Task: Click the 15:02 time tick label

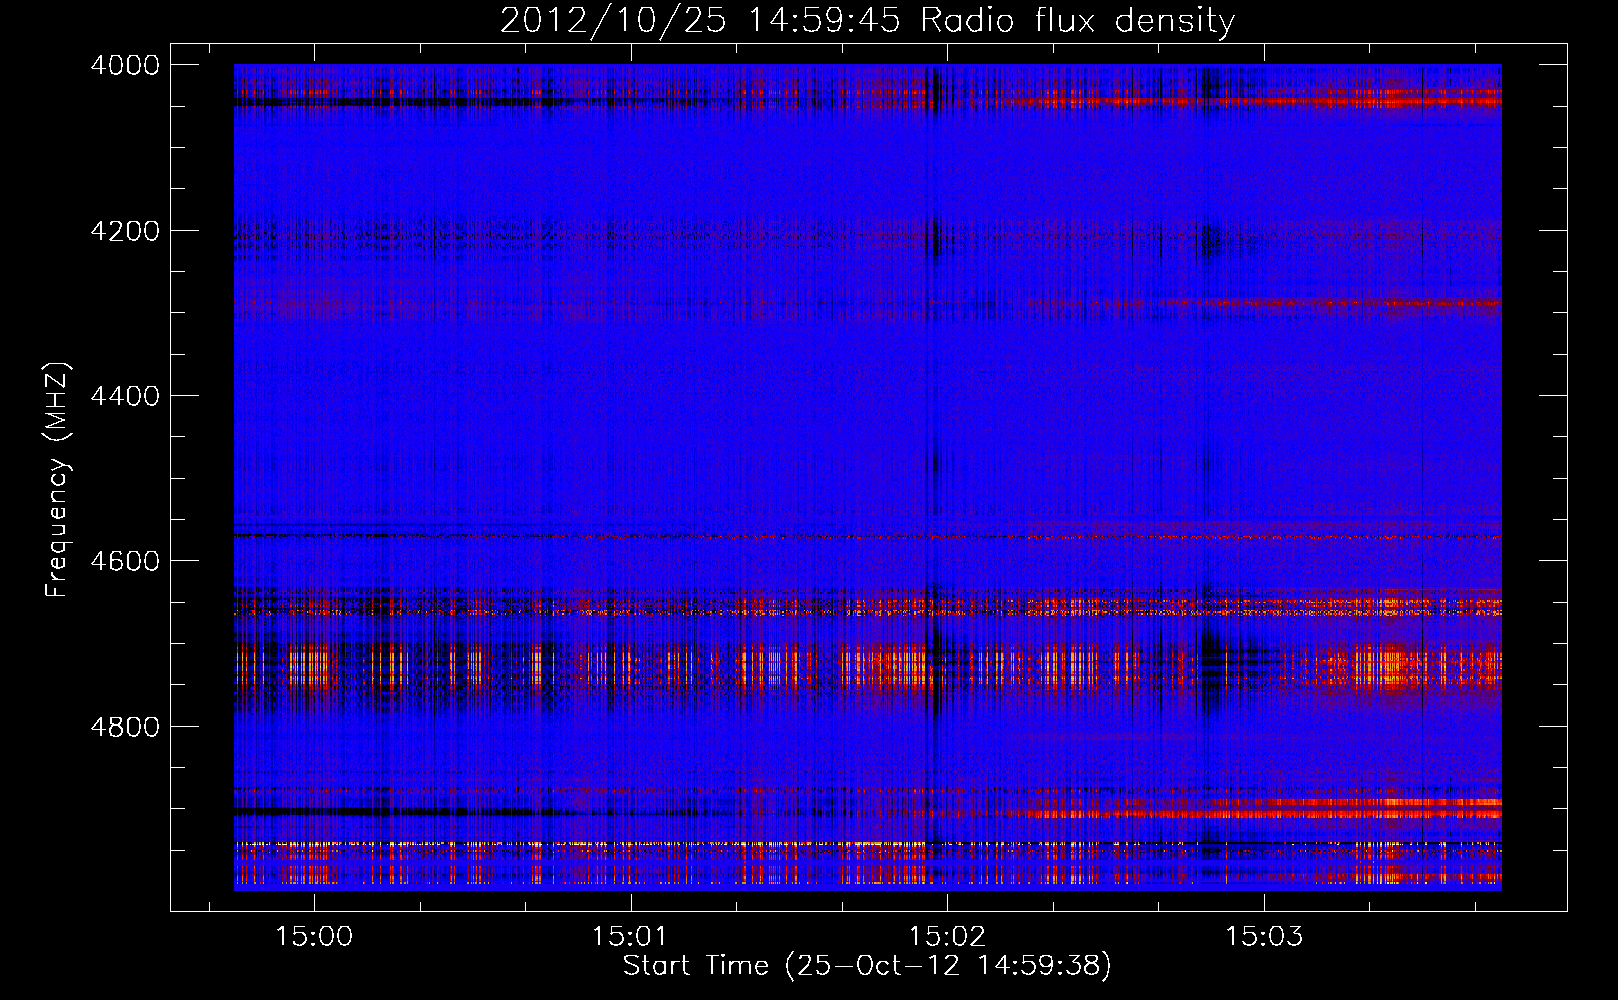Action: pyautogui.click(x=947, y=937)
